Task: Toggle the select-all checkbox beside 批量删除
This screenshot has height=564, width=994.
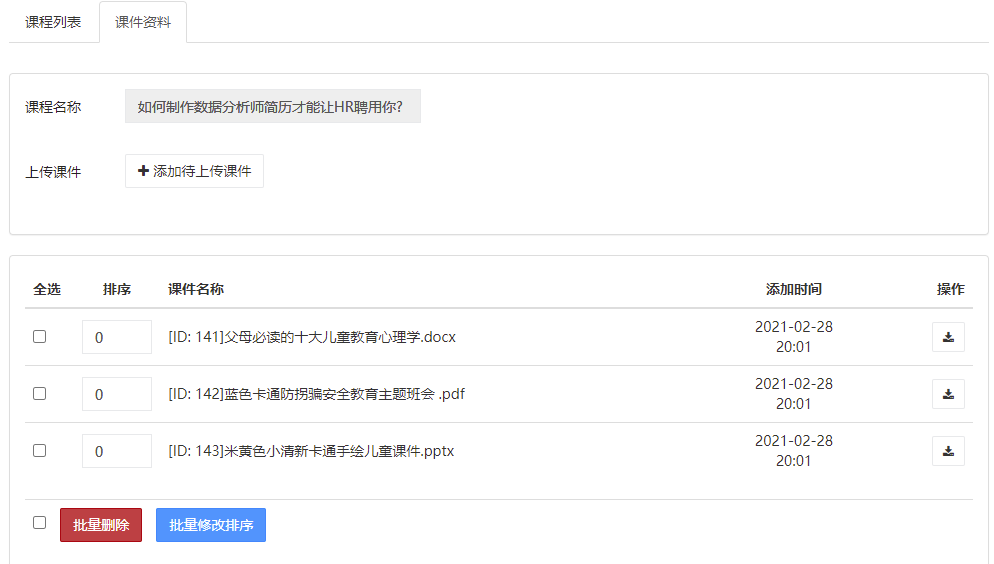Action: coord(39,523)
